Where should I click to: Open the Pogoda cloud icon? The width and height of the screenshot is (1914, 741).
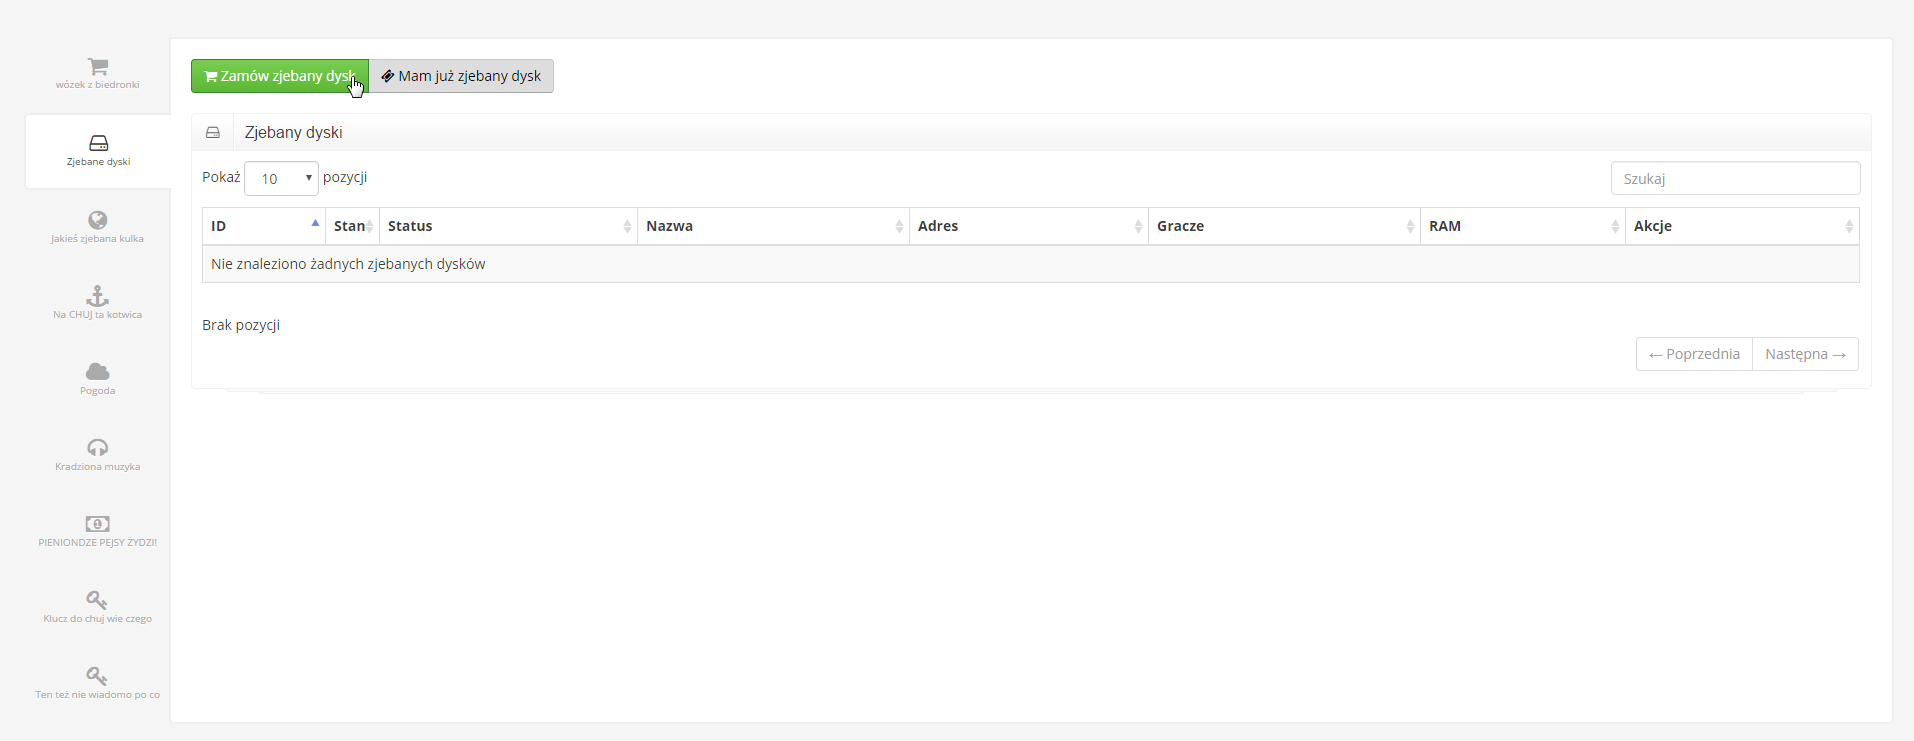coord(97,372)
